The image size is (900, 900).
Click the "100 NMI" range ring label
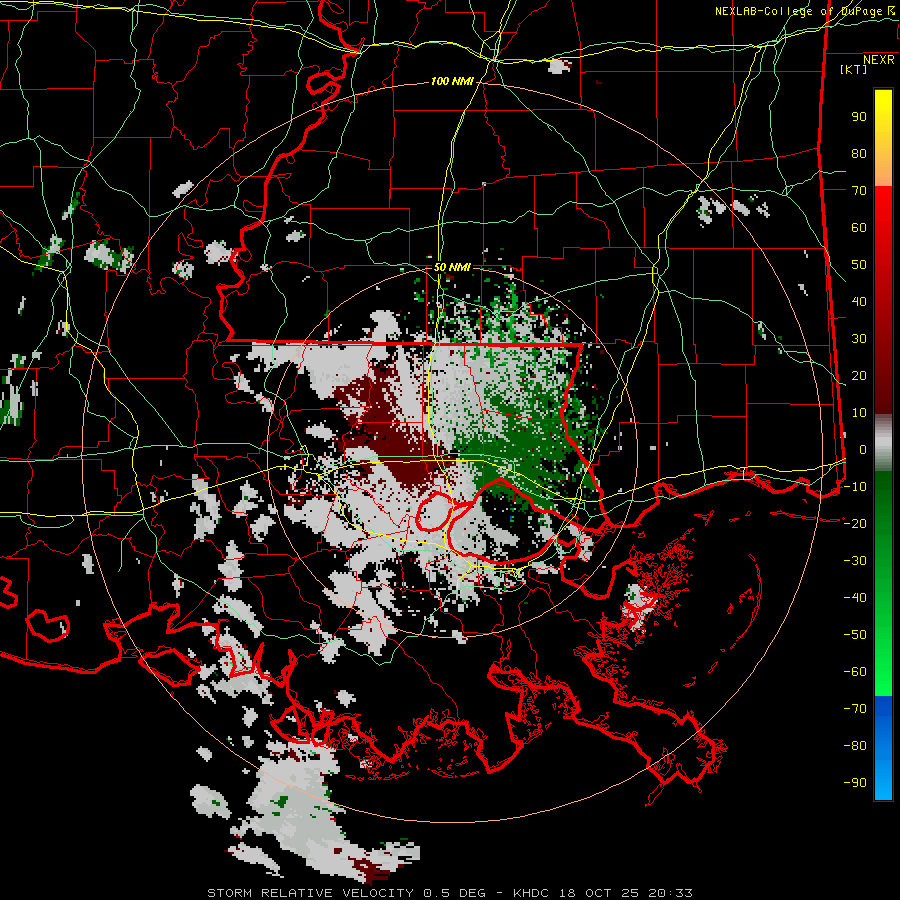point(452,82)
